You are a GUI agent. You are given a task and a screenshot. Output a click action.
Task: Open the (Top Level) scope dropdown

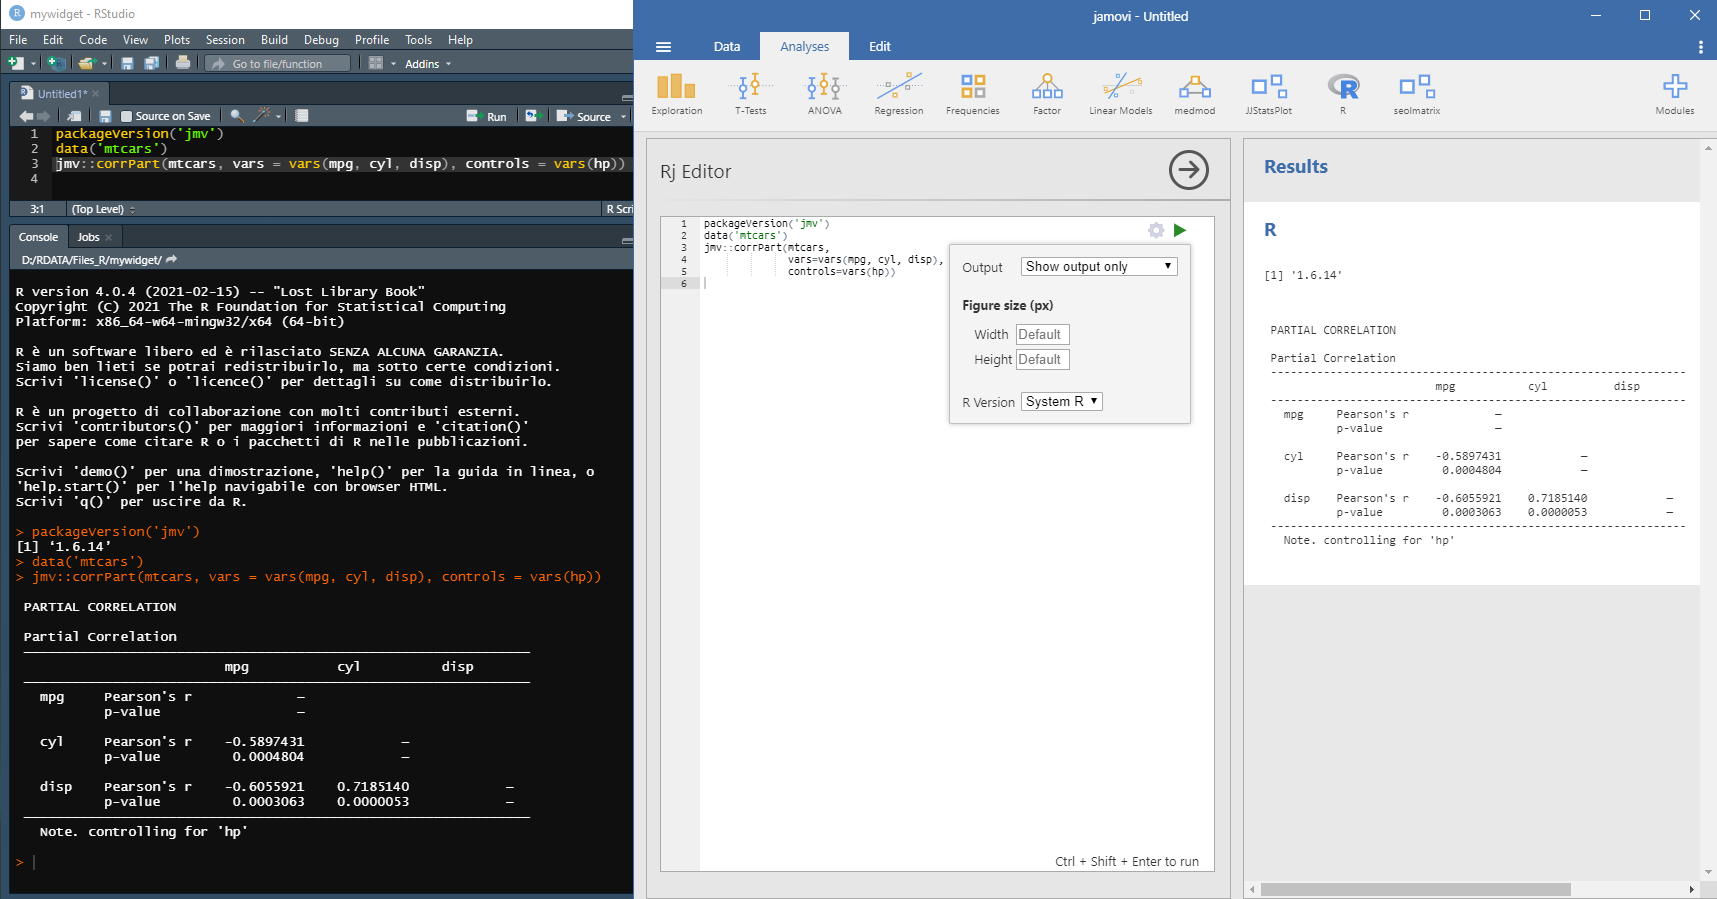coord(103,209)
